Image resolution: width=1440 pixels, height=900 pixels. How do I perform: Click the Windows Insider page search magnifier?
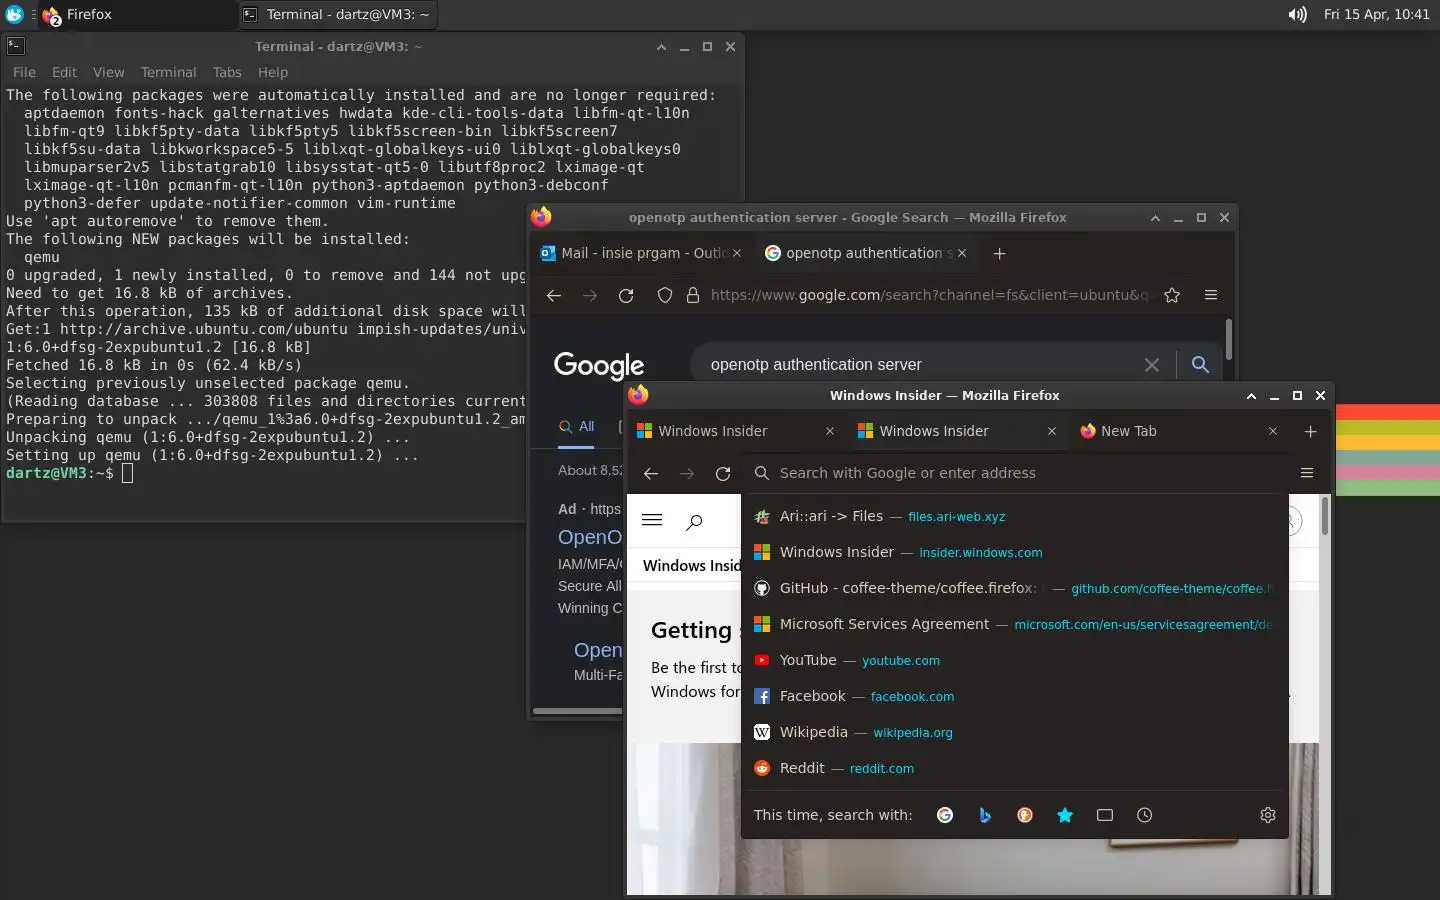[x=694, y=521]
